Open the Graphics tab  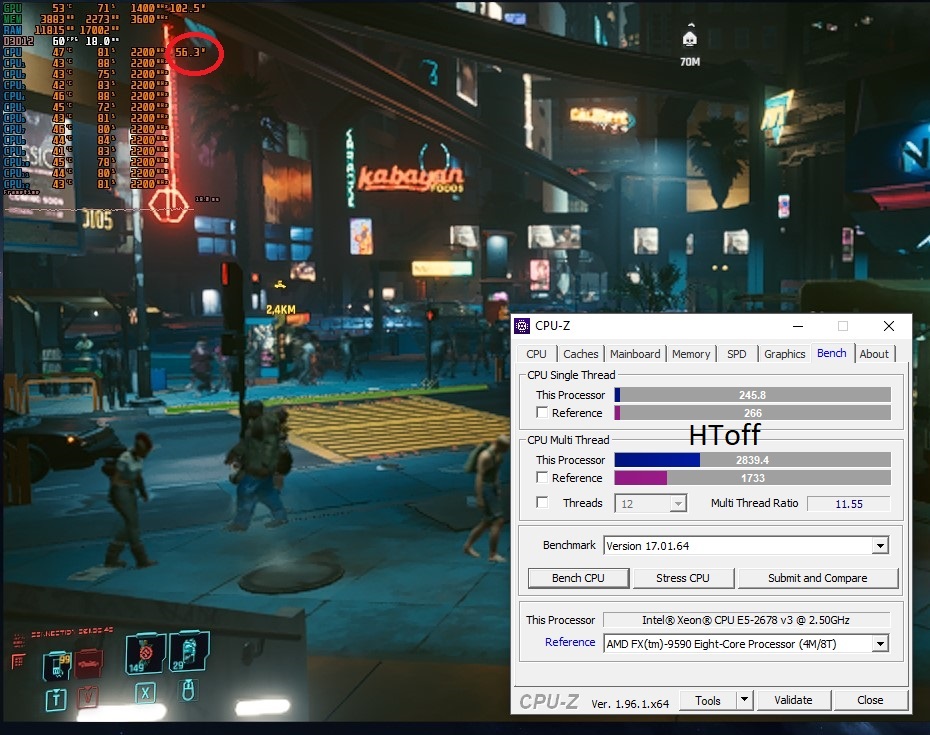[784, 354]
